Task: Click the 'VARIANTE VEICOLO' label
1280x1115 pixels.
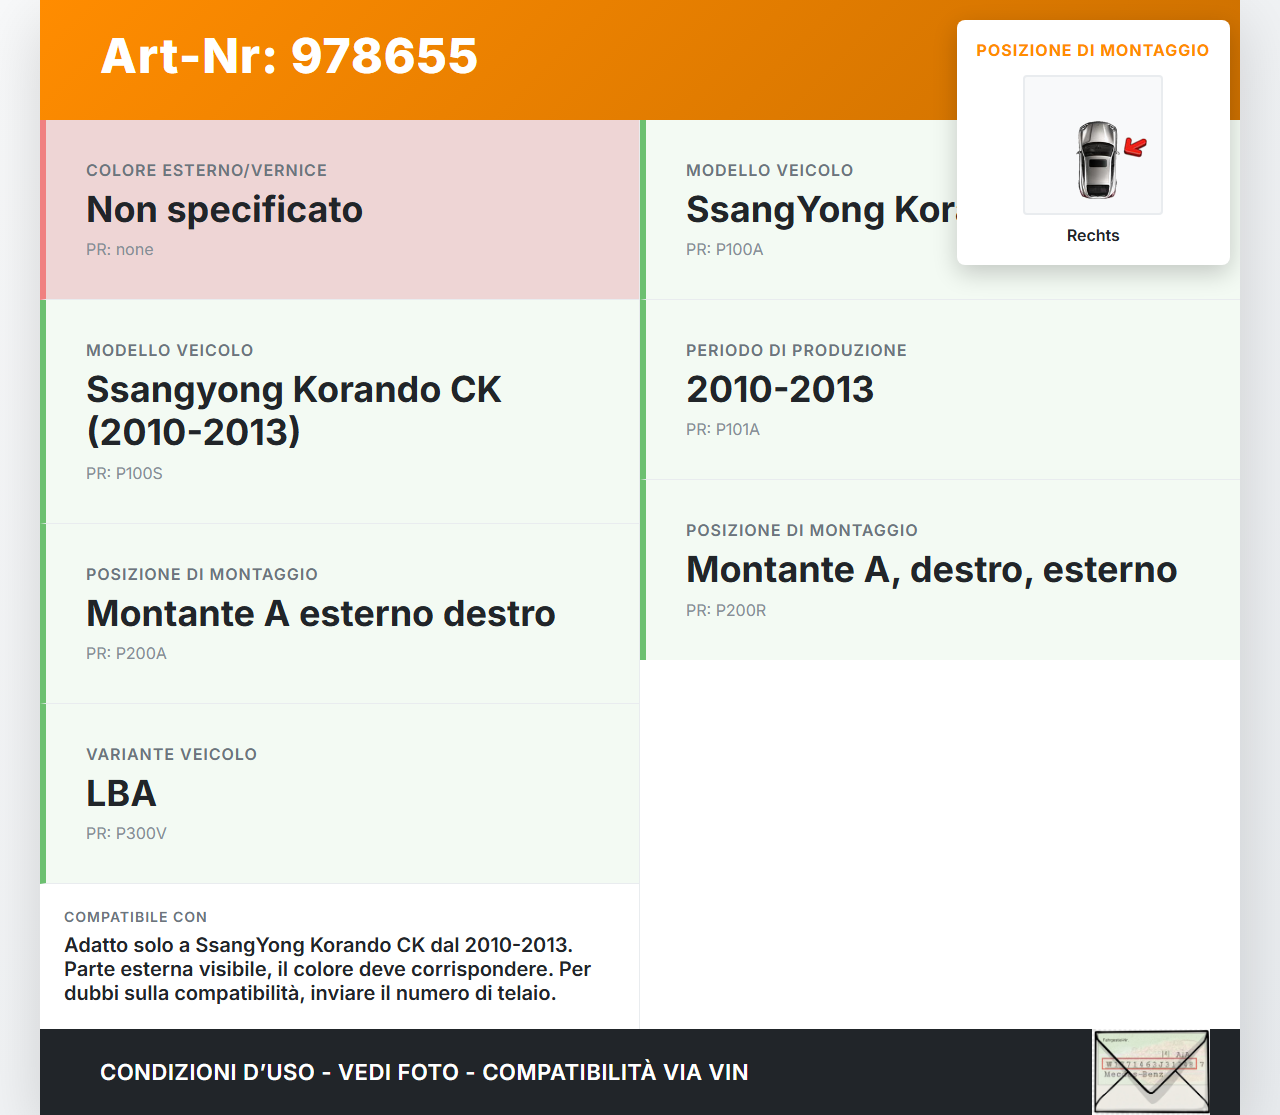Action: click(172, 754)
